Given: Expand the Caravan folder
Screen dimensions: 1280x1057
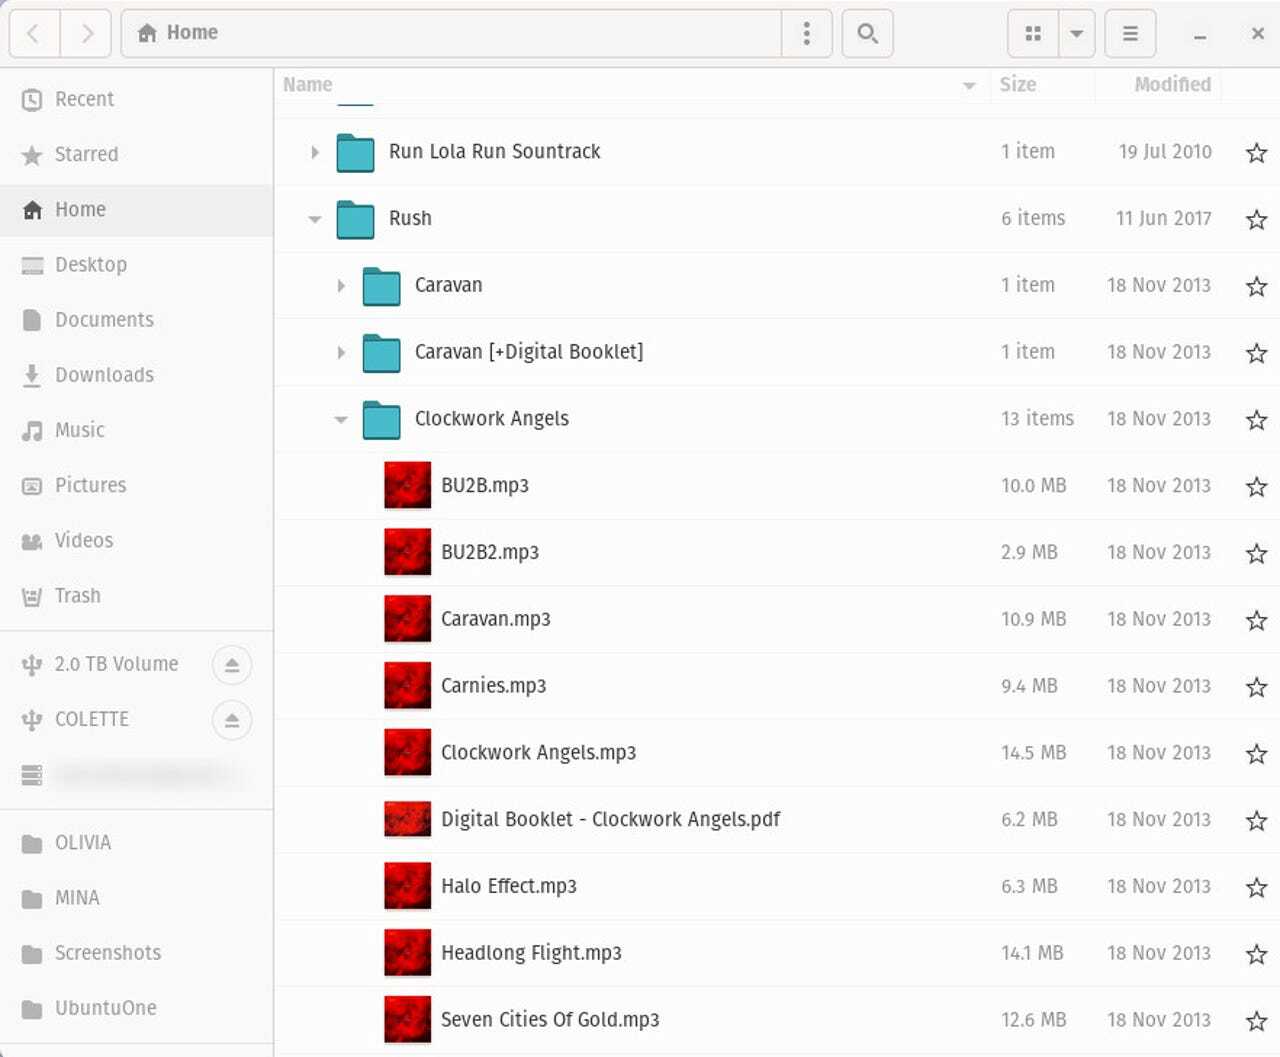Looking at the screenshot, I should [341, 286].
